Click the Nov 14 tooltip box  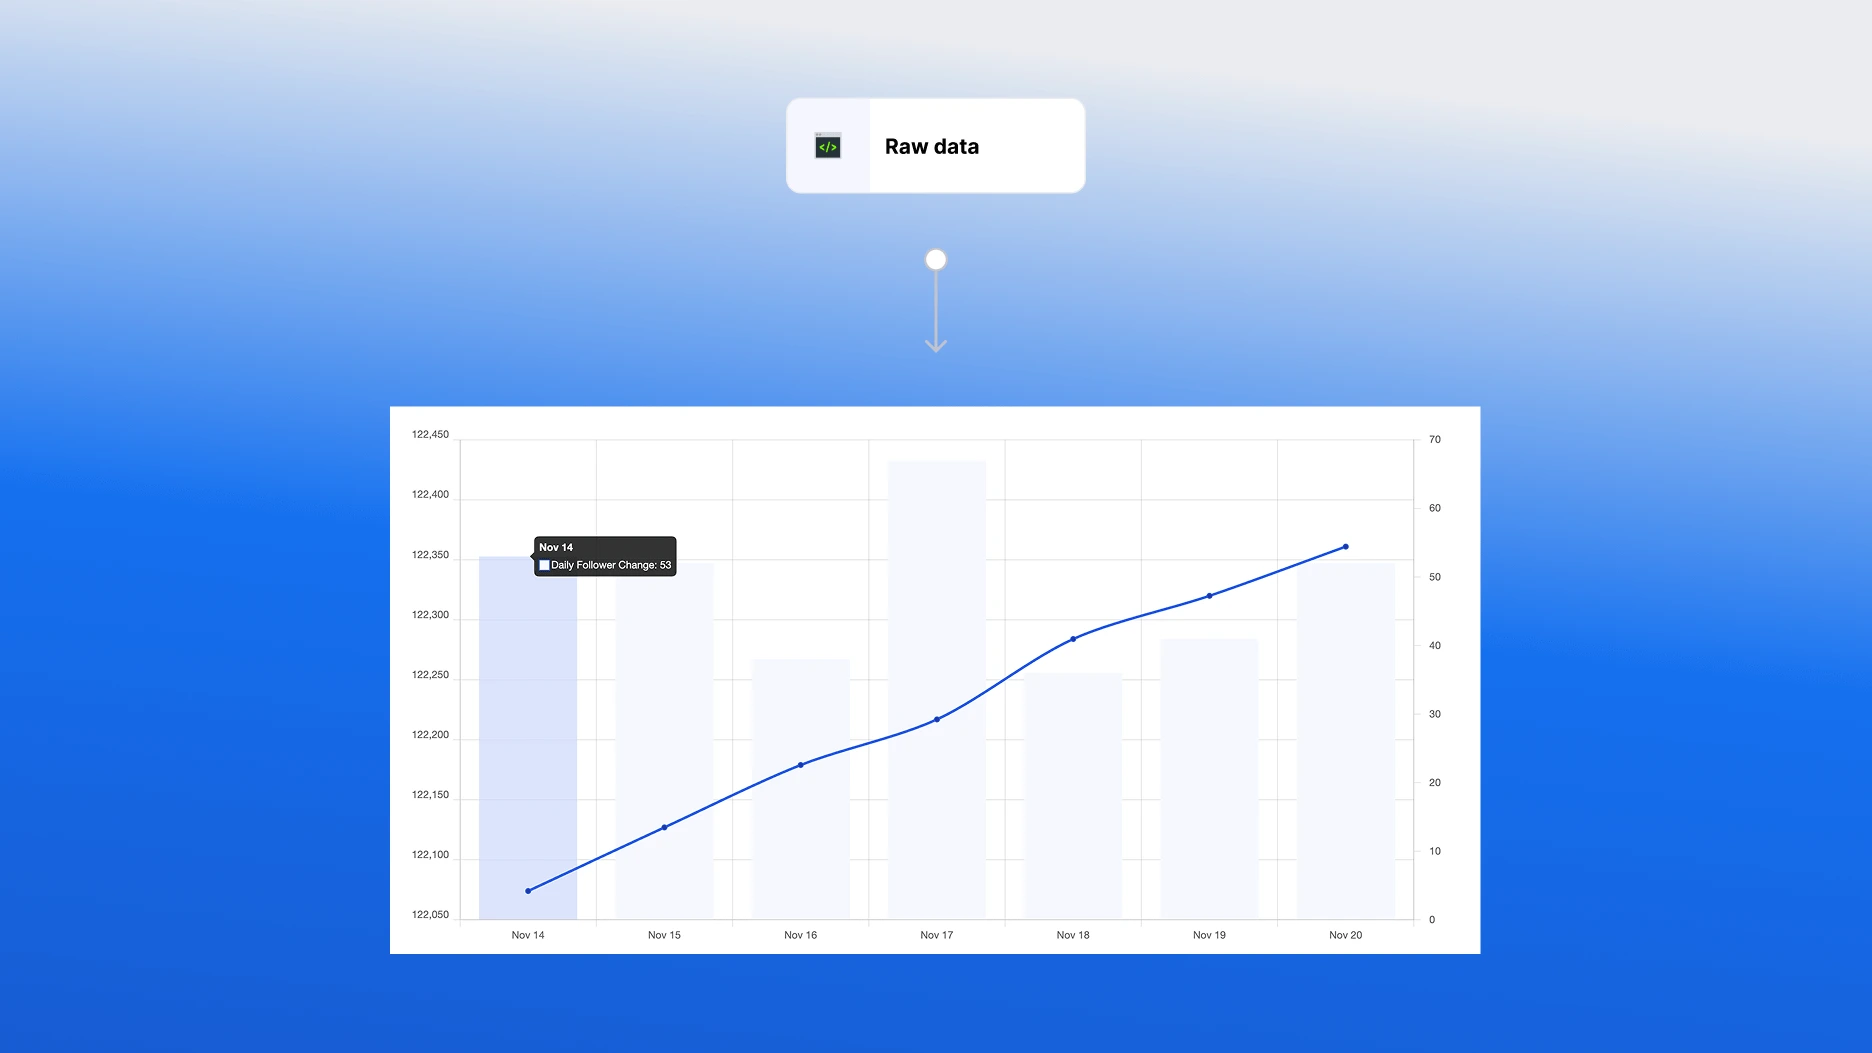[605, 556]
